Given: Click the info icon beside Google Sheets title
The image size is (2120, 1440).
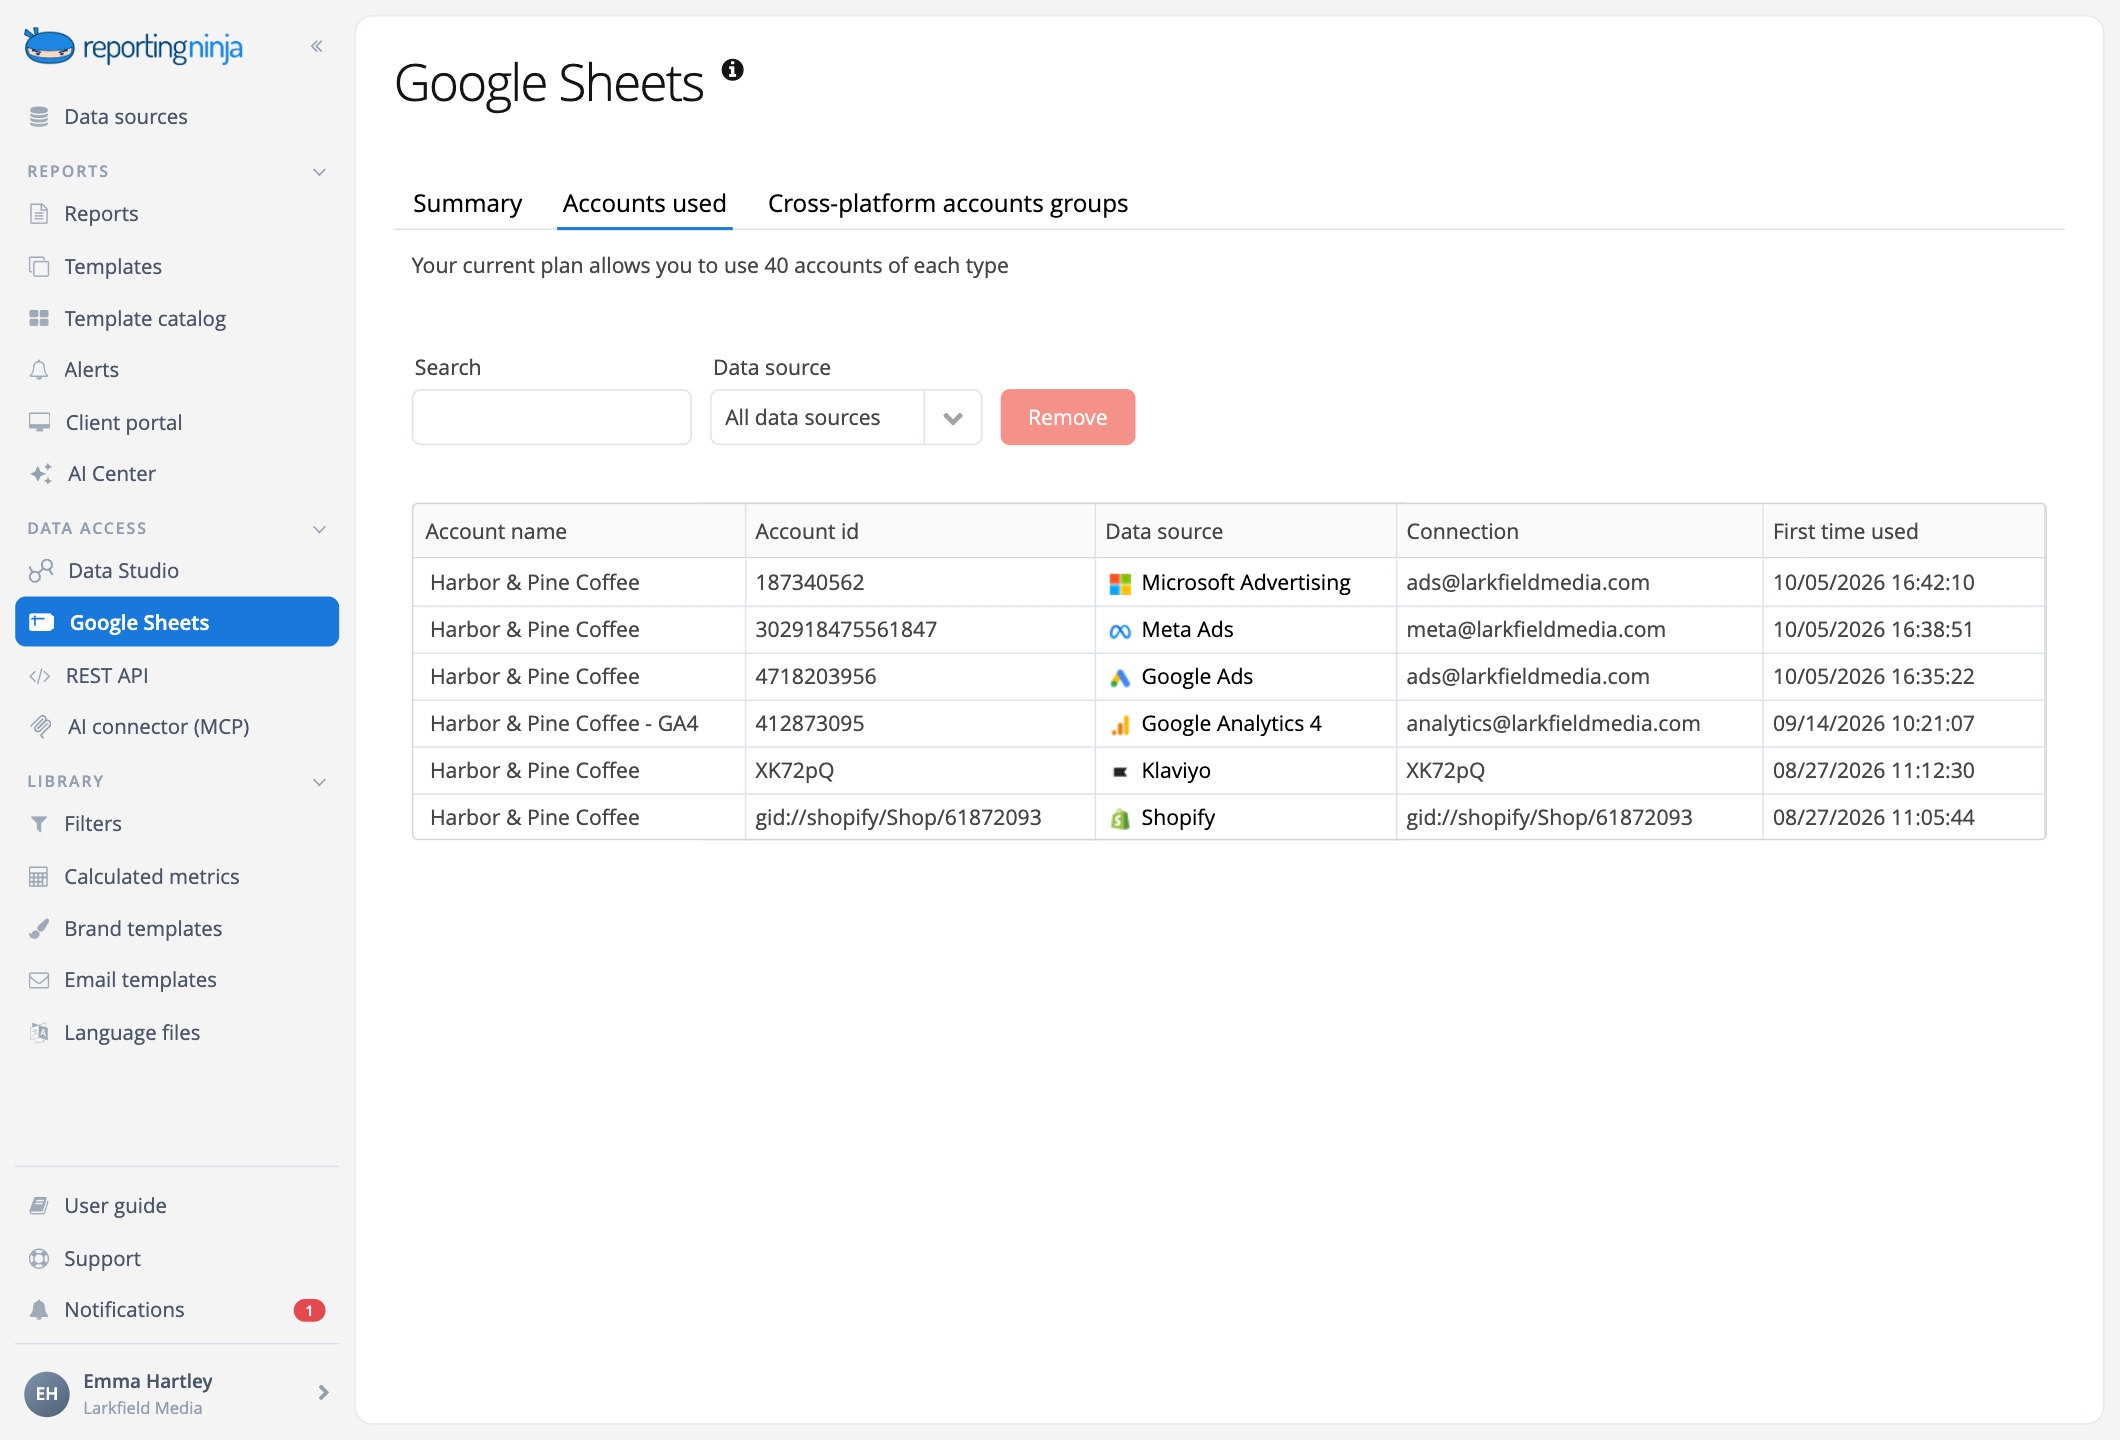Looking at the screenshot, I should click(733, 69).
